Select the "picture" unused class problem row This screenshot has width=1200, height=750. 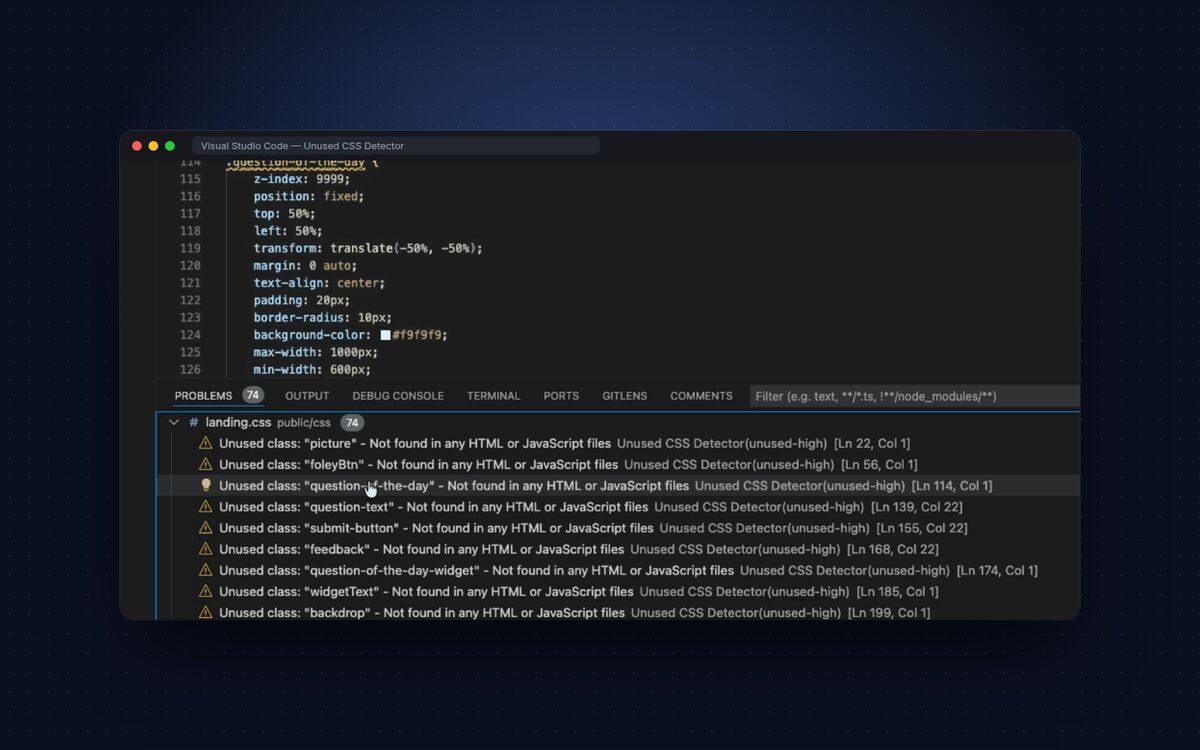[618, 443]
